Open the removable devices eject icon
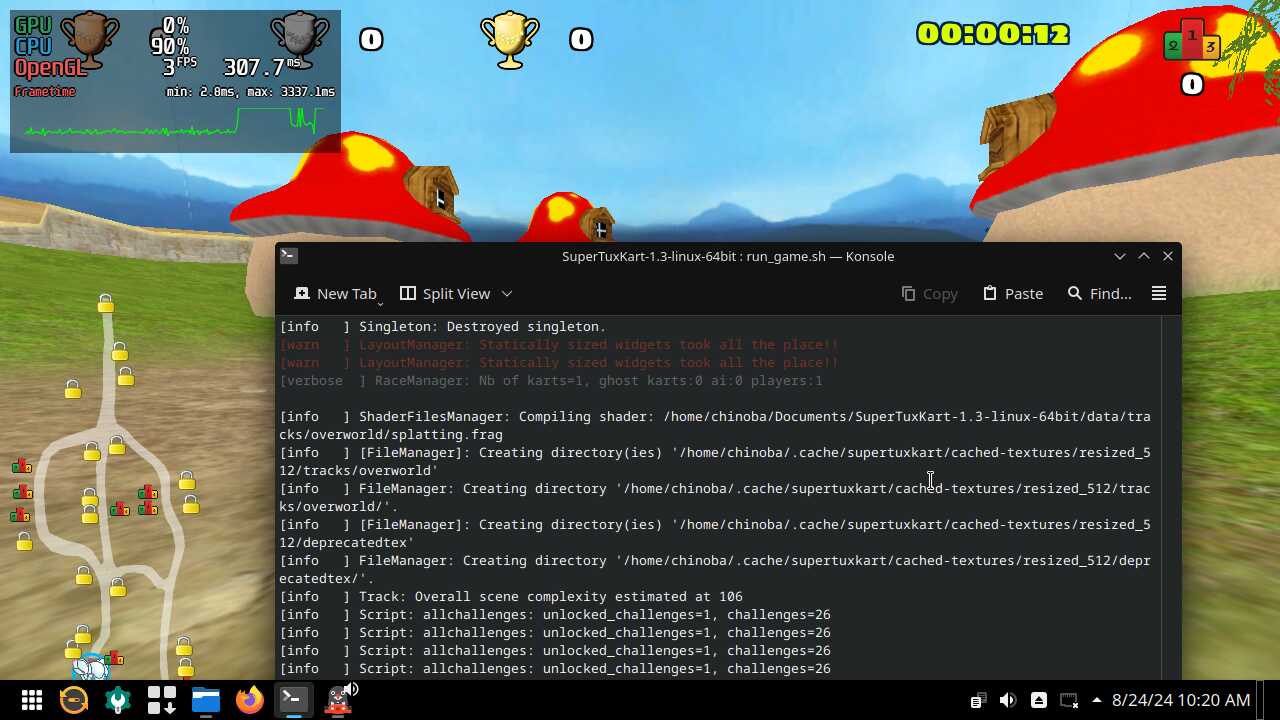1280x720 pixels. point(1039,701)
